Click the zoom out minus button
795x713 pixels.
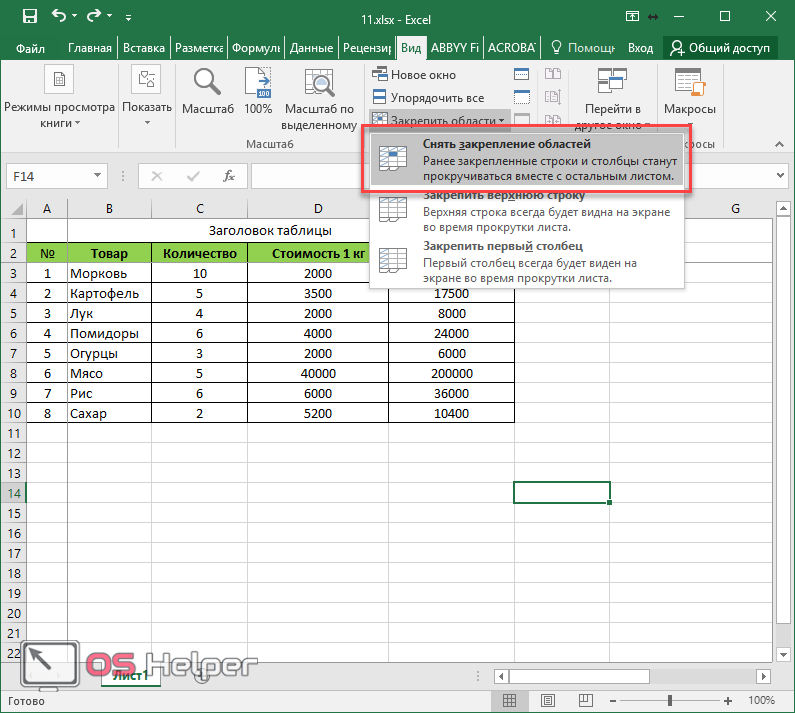click(612, 701)
